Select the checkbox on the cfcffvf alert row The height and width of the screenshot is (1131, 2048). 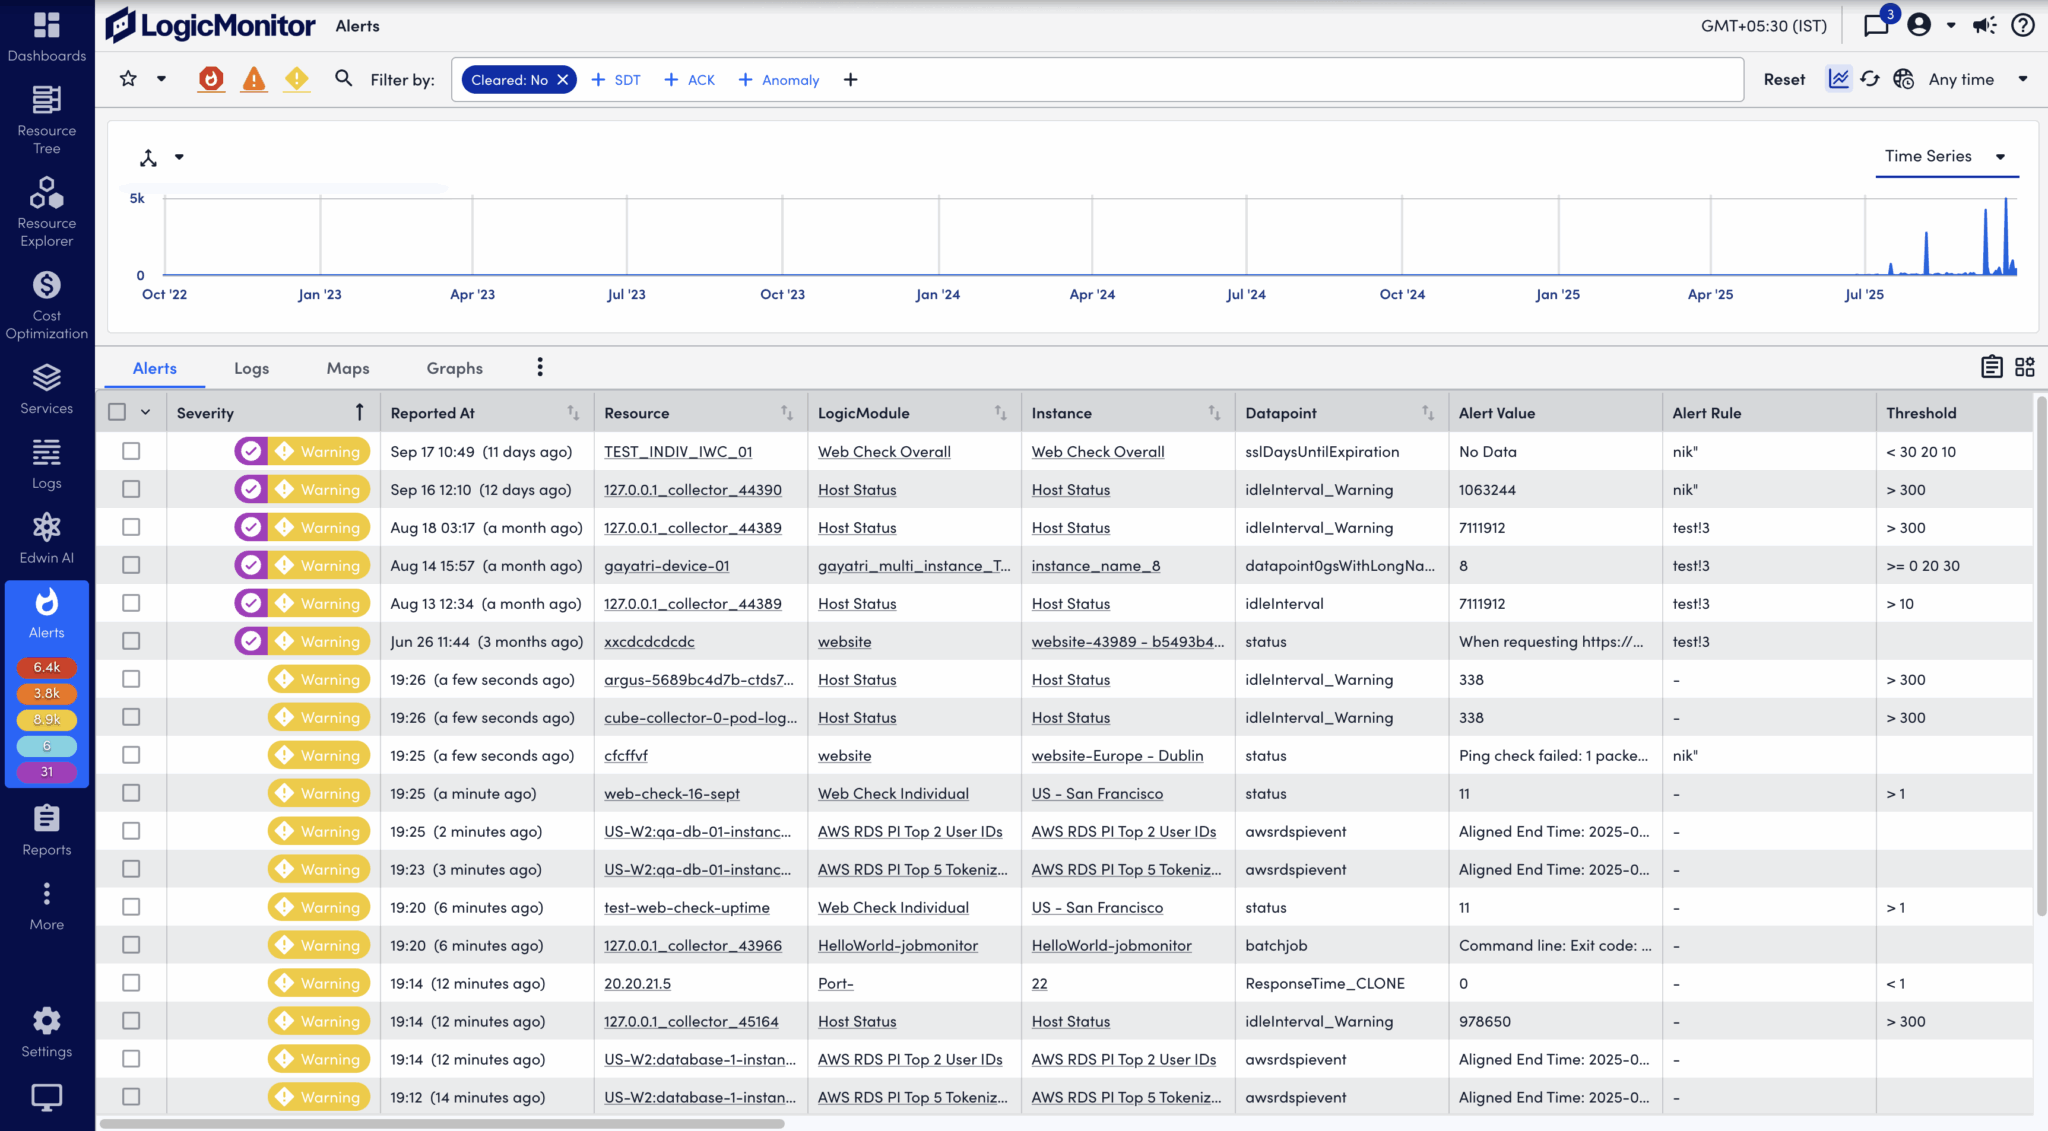click(x=131, y=755)
